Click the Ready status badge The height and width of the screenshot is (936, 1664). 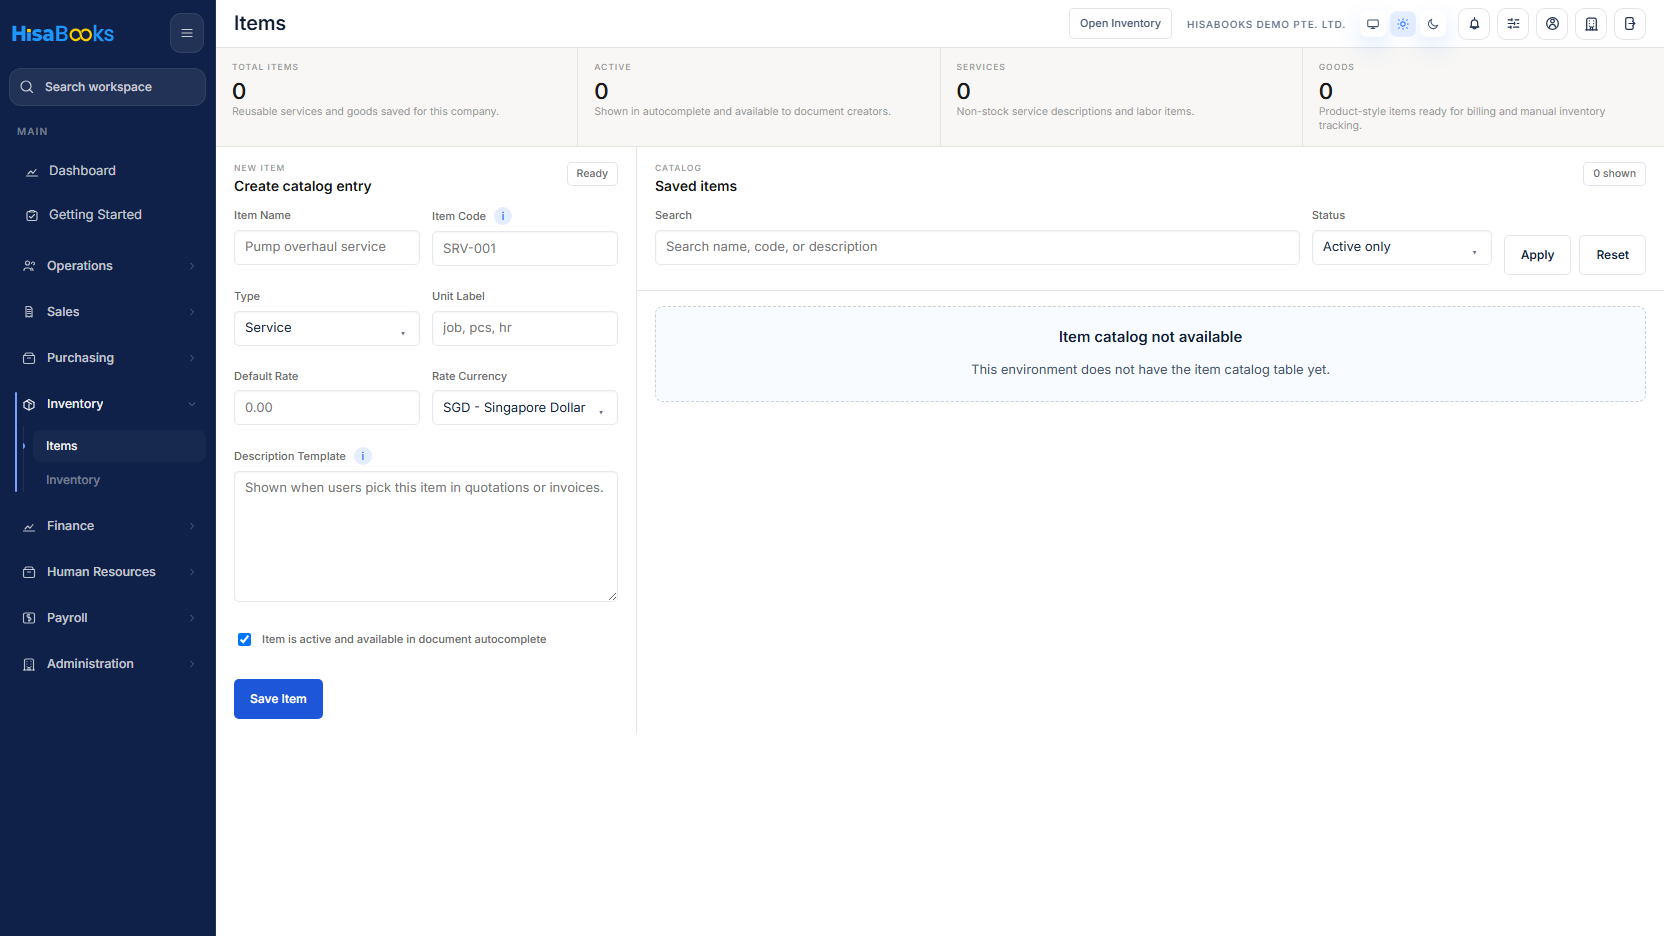tap(592, 174)
